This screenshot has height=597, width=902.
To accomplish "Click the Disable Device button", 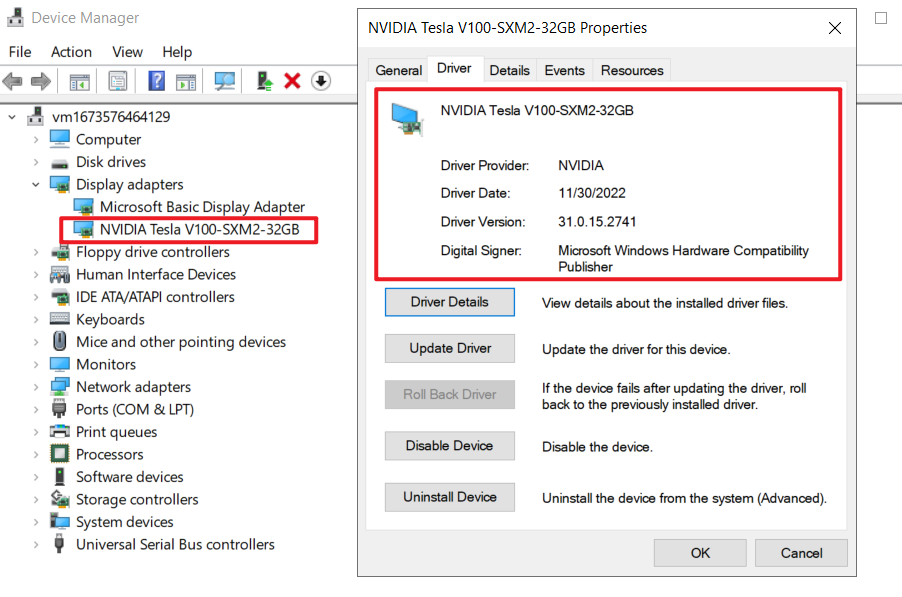I will tap(450, 446).
